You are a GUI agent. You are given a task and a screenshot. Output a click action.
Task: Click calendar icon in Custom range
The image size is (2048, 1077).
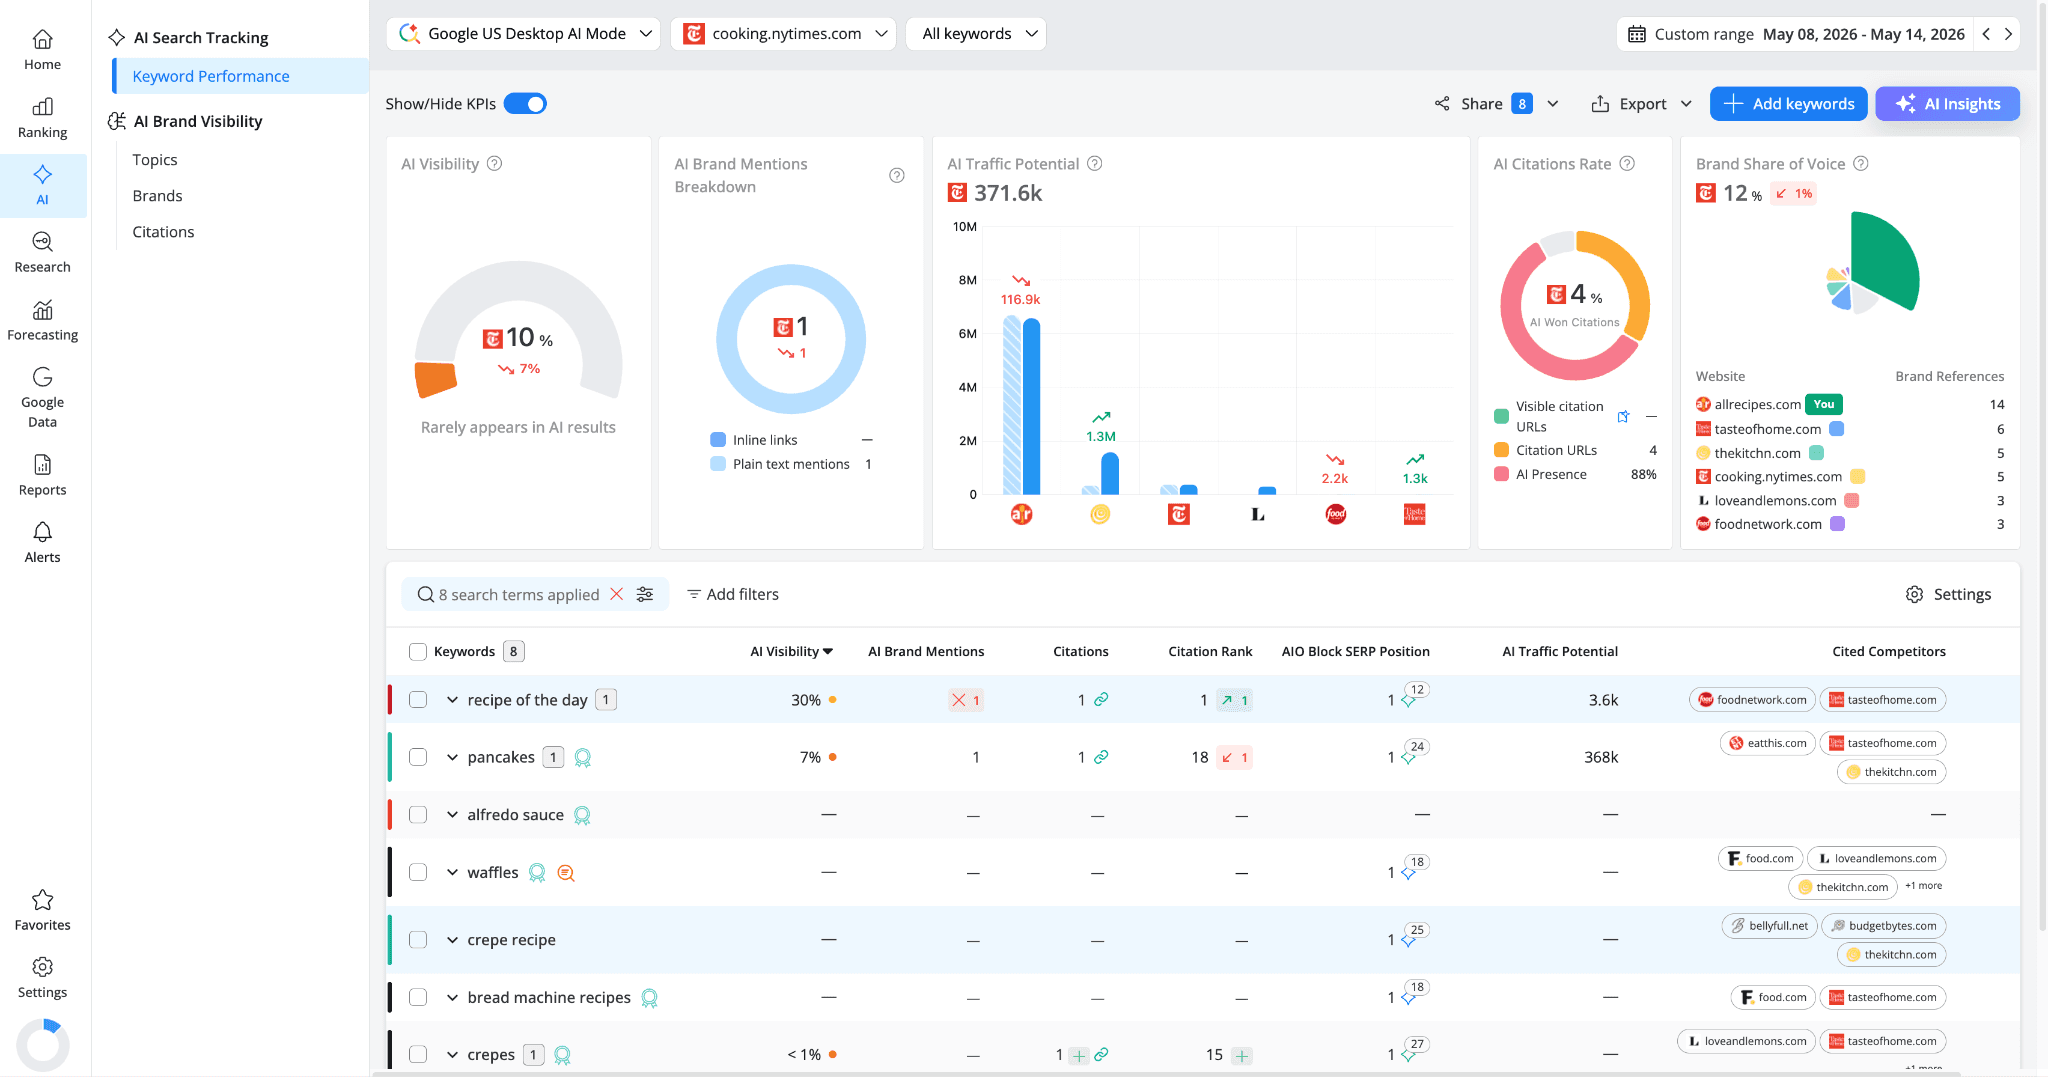pyautogui.click(x=1637, y=34)
